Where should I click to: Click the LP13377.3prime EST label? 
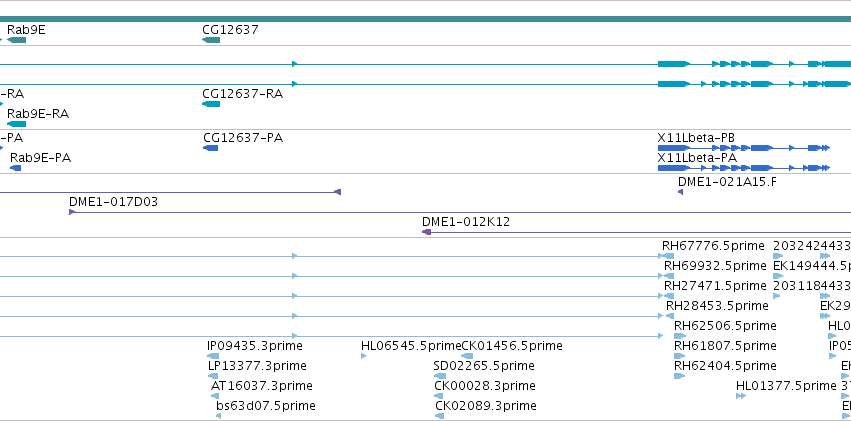coord(257,366)
